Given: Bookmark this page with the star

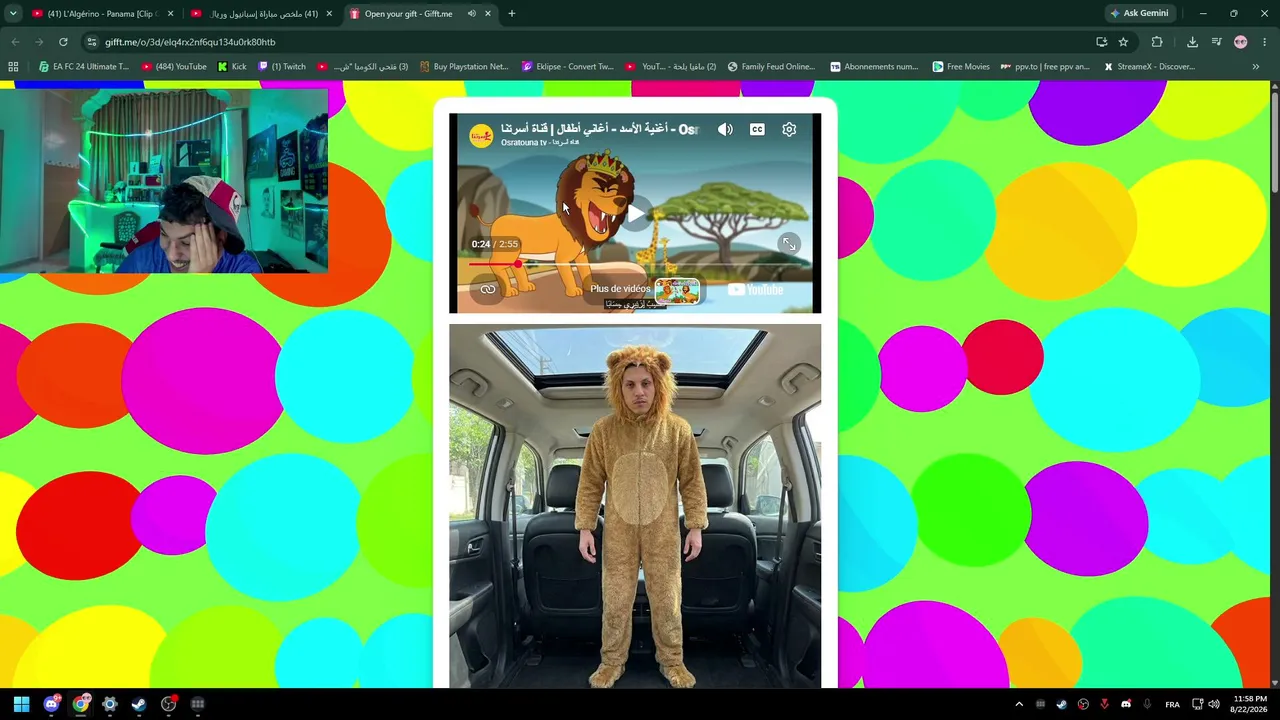Looking at the screenshot, I should coord(1123,42).
